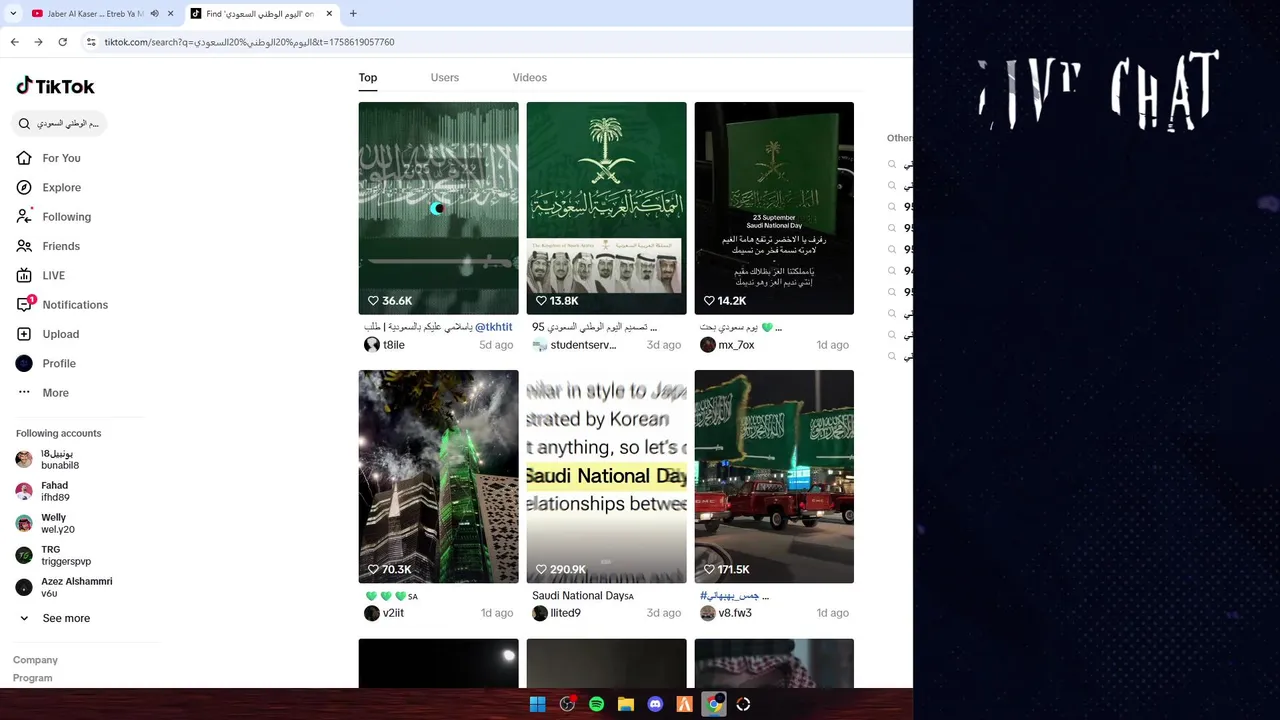
Task: Open the video with 36.6K likes
Action: (x=438, y=208)
